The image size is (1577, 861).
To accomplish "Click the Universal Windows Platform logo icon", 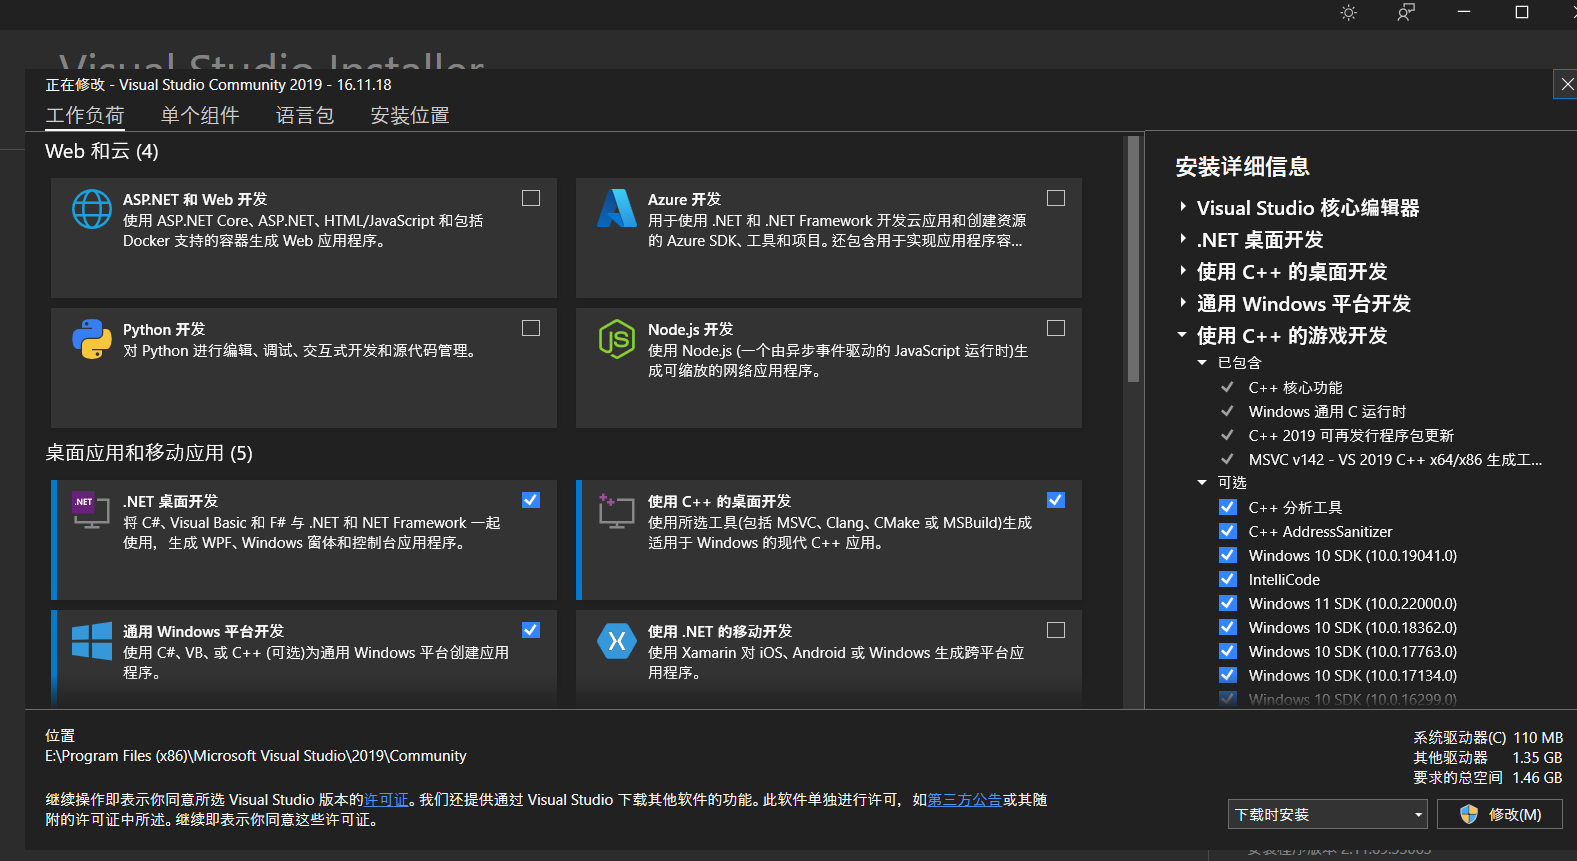I will pyautogui.click(x=92, y=641).
